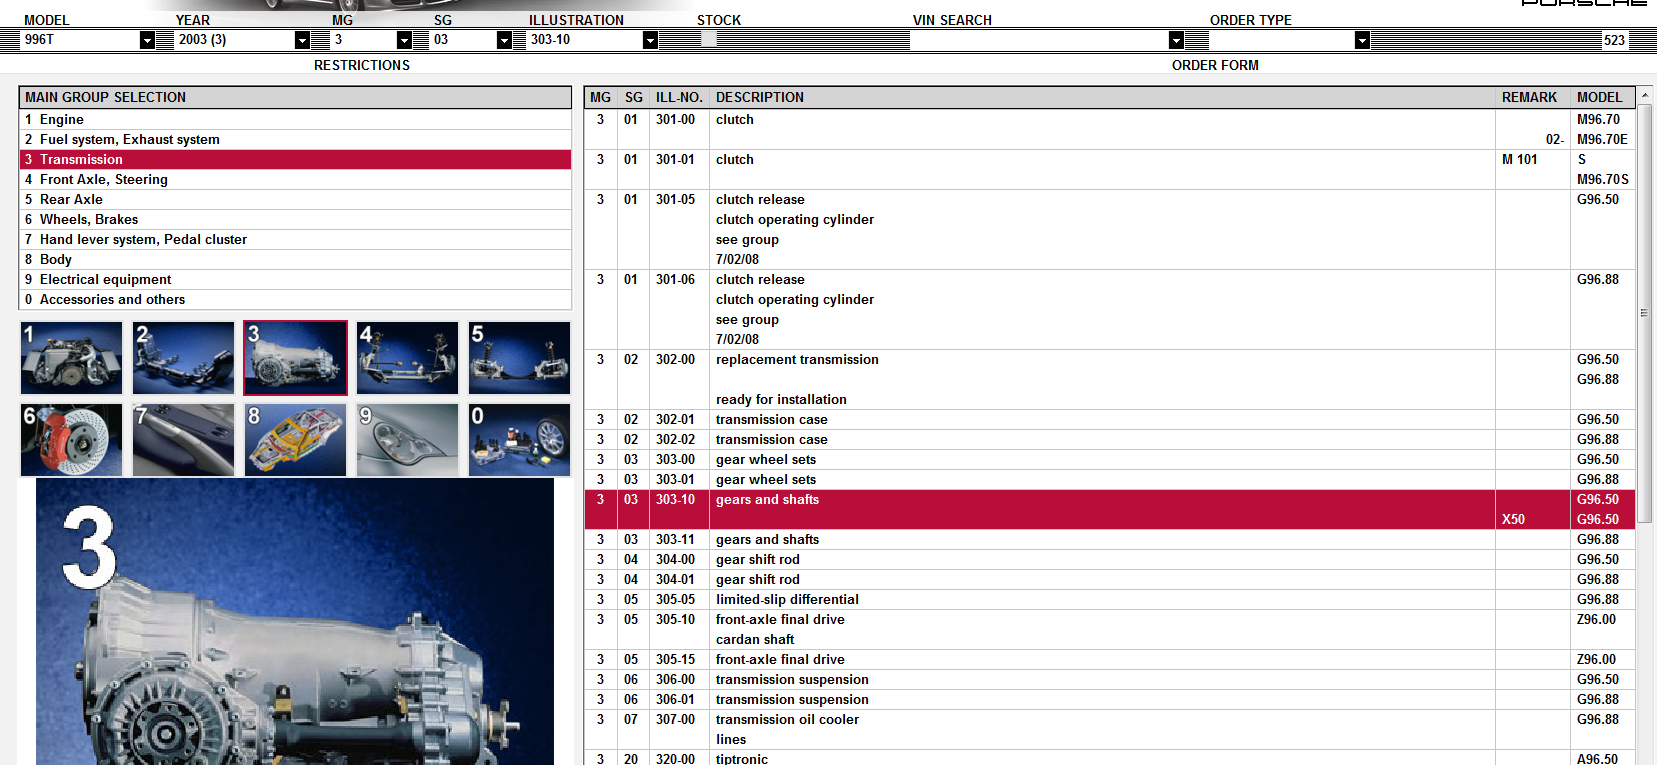Open the ORDER FORM menu
Viewport: 1657px width, 765px height.
click(x=1215, y=65)
